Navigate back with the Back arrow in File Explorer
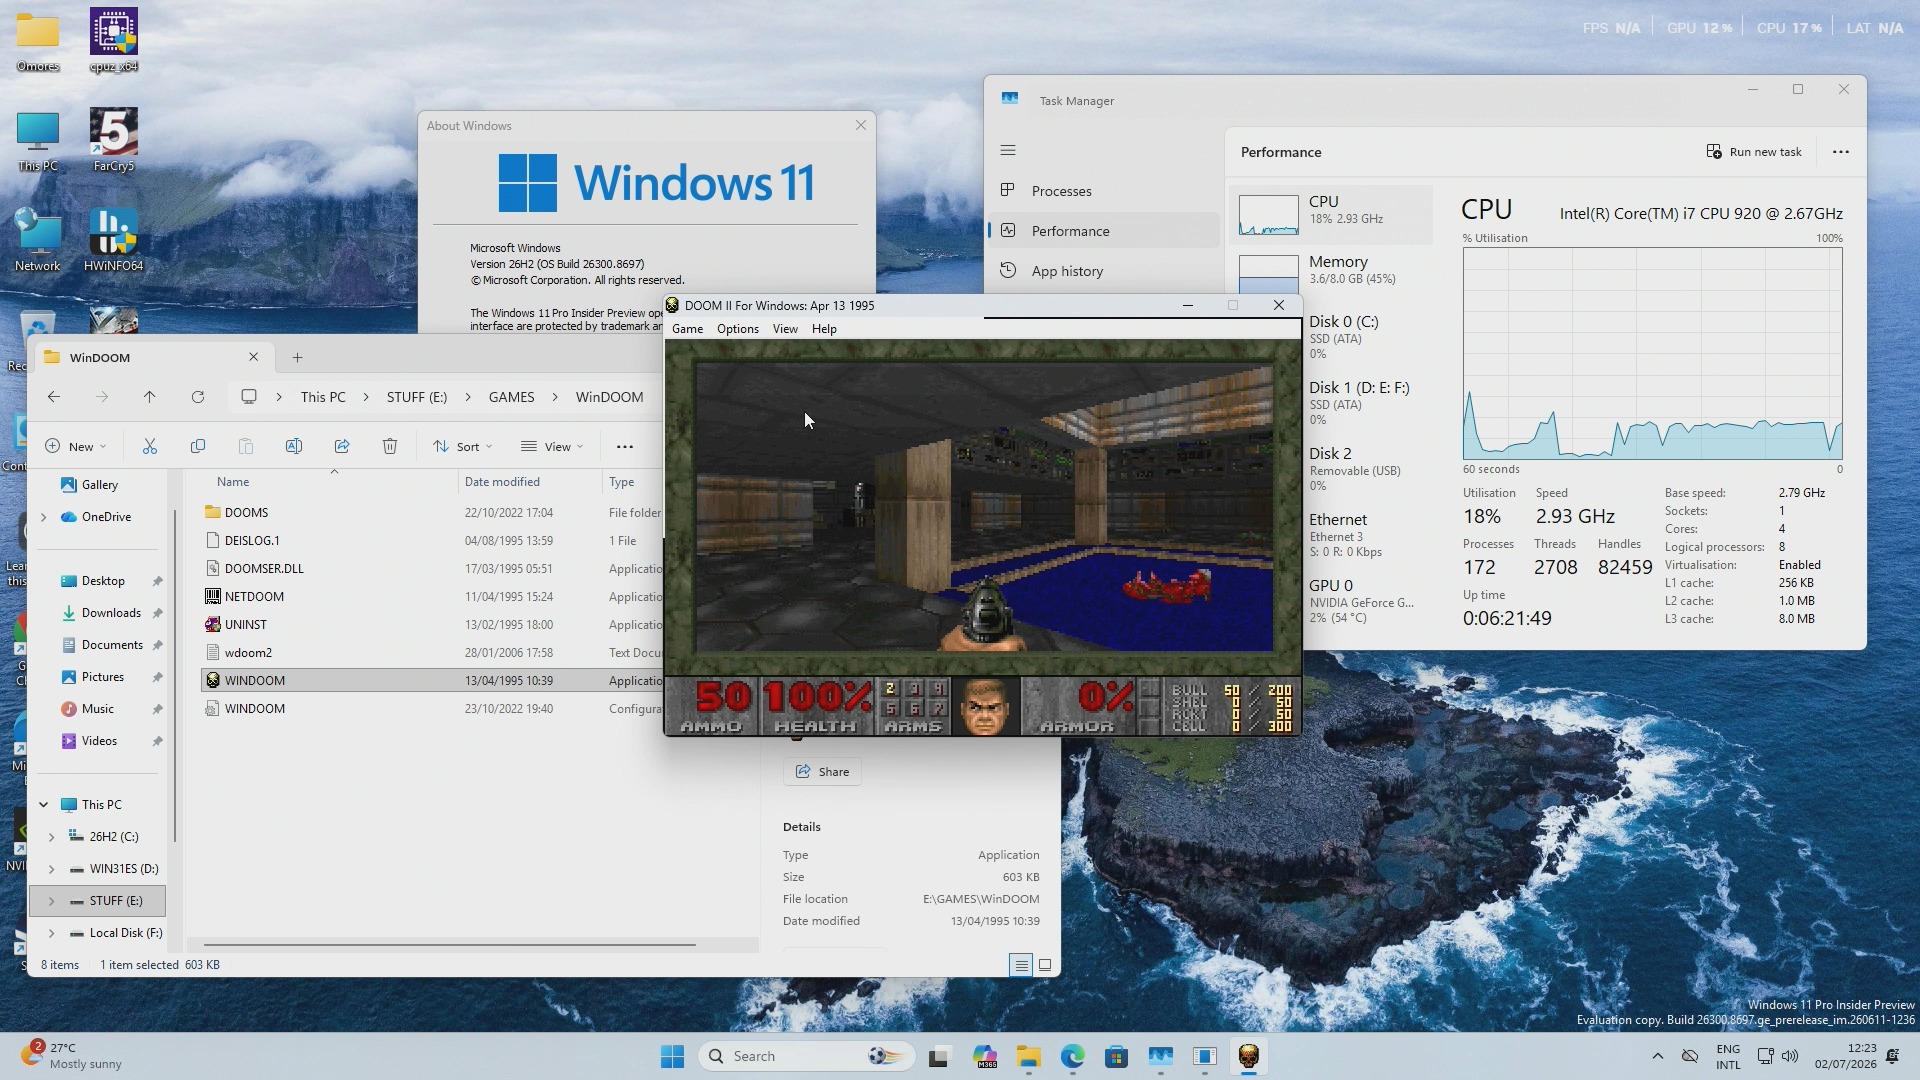The image size is (1920, 1080). pos(54,397)
